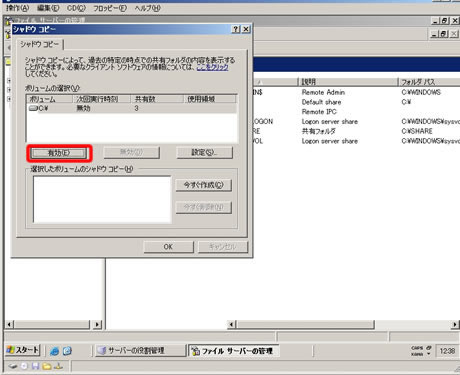Image resolution: width=460 pixels, height=375 pixels.
Task: Open the ヘルプ(H) menu
Action: 147,8
